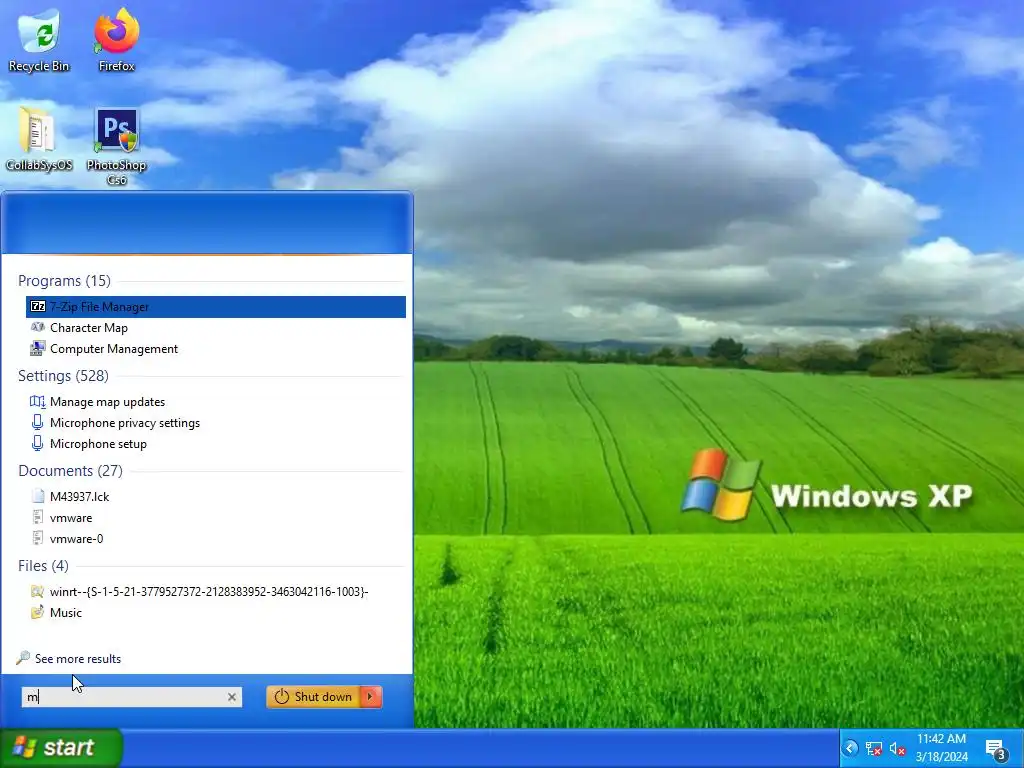Open the Shut down options arrow
The height and width of the screenshot is (768, 1024).
(x=370, y=697)
